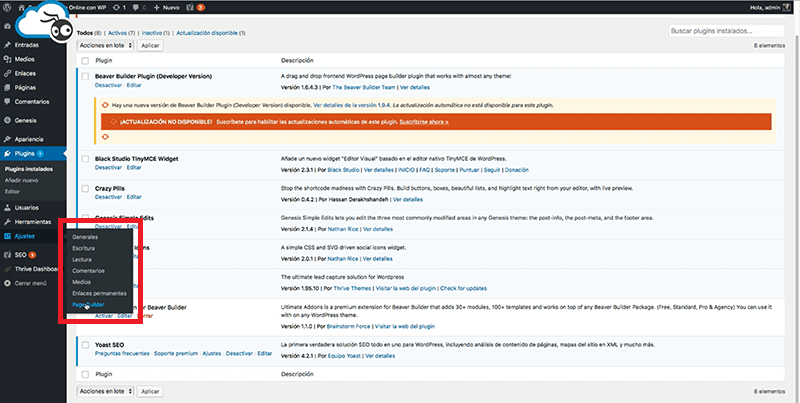This screenshot has width=800, height=403.
Task: Open Usuarios person icon in sidebar
Action: (x=7, y=208)
